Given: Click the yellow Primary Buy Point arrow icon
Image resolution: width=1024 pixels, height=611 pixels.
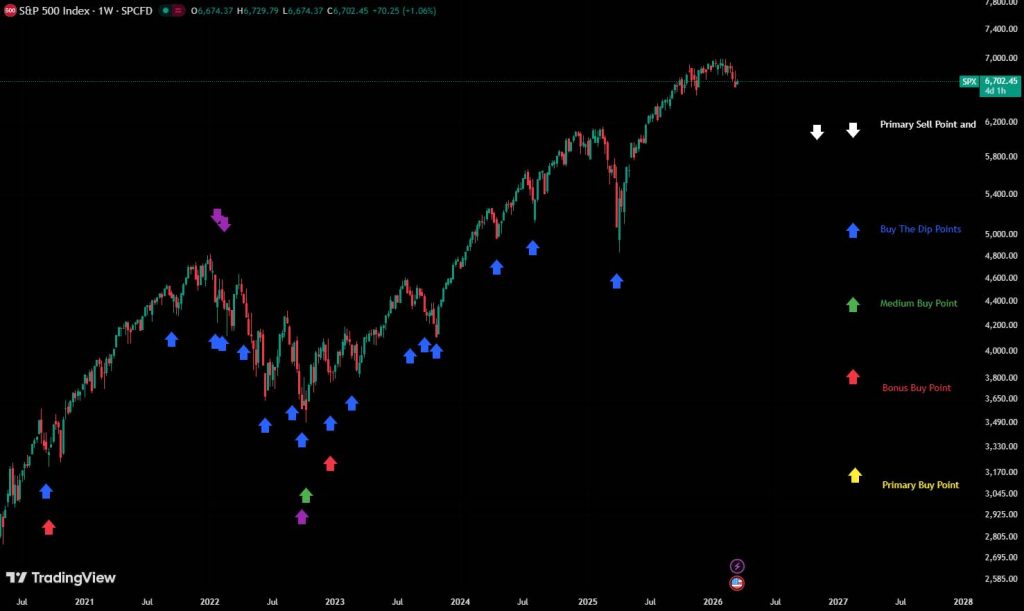Looking at the screenshot, I should click(x=855, y=476).
